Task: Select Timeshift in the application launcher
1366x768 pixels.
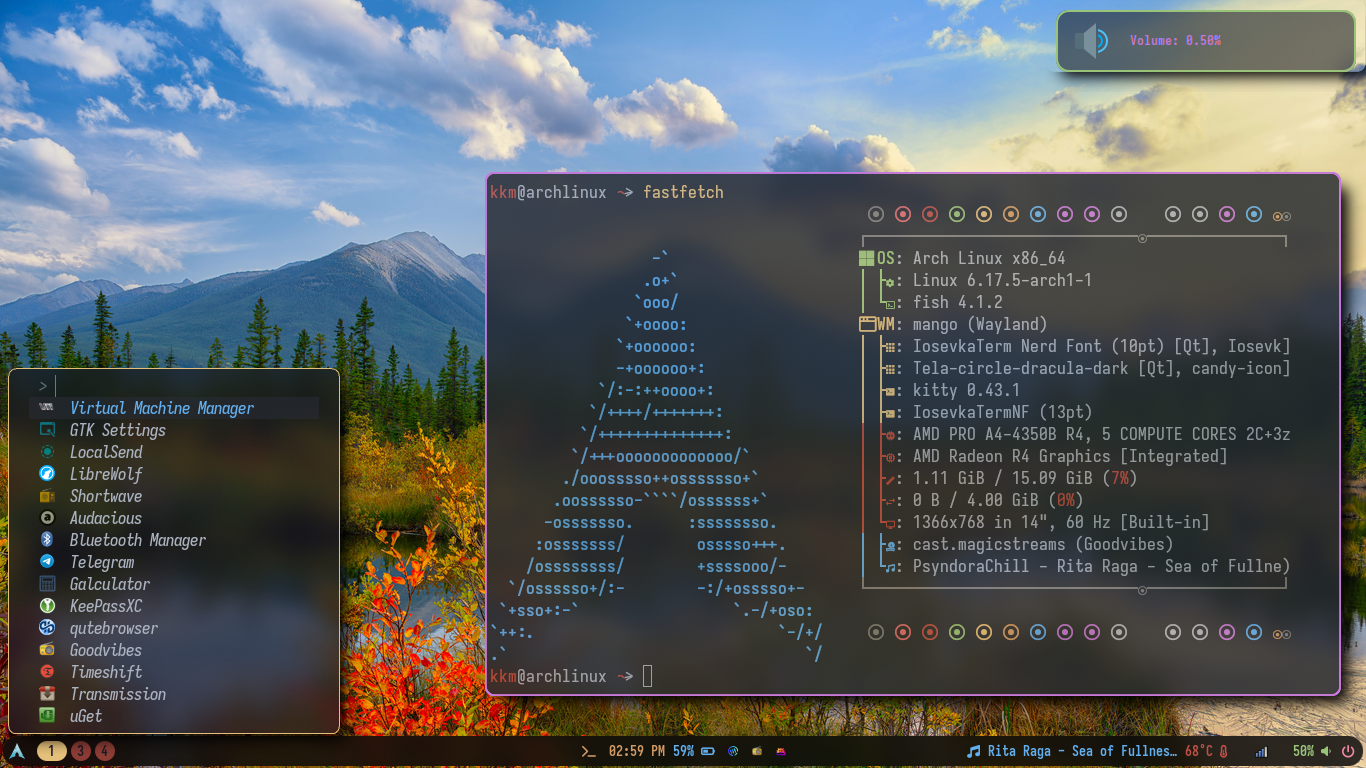Action: pyautogui.click(x=106, y=672)
